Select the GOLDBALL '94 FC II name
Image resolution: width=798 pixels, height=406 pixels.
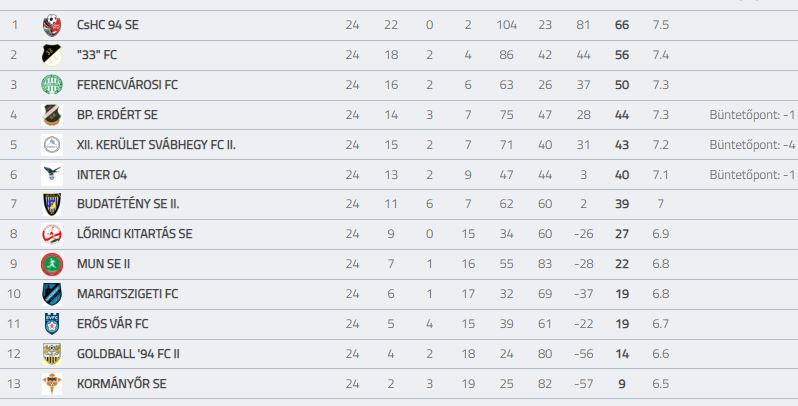click(x=128, y=354)
